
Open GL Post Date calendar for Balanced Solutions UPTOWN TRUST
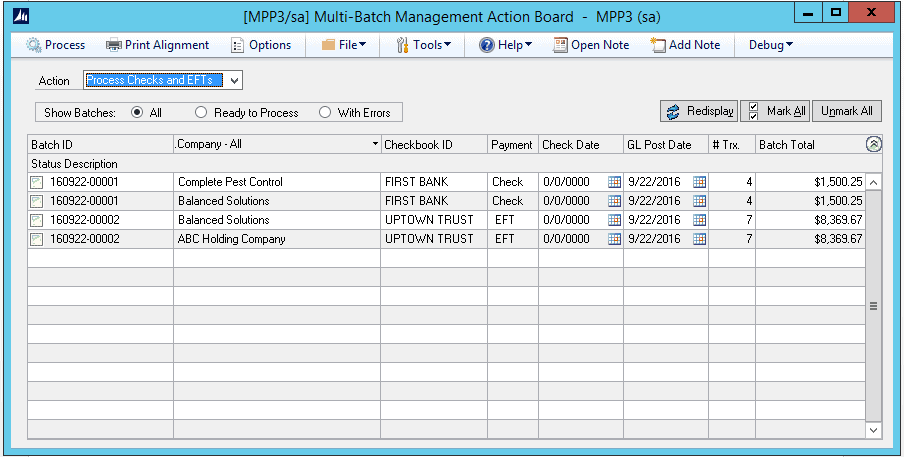[x=699, y=220]
